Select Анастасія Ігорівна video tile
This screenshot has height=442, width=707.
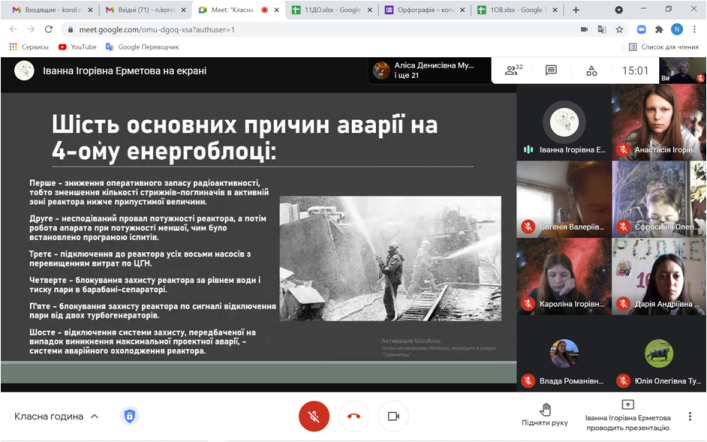658,122
